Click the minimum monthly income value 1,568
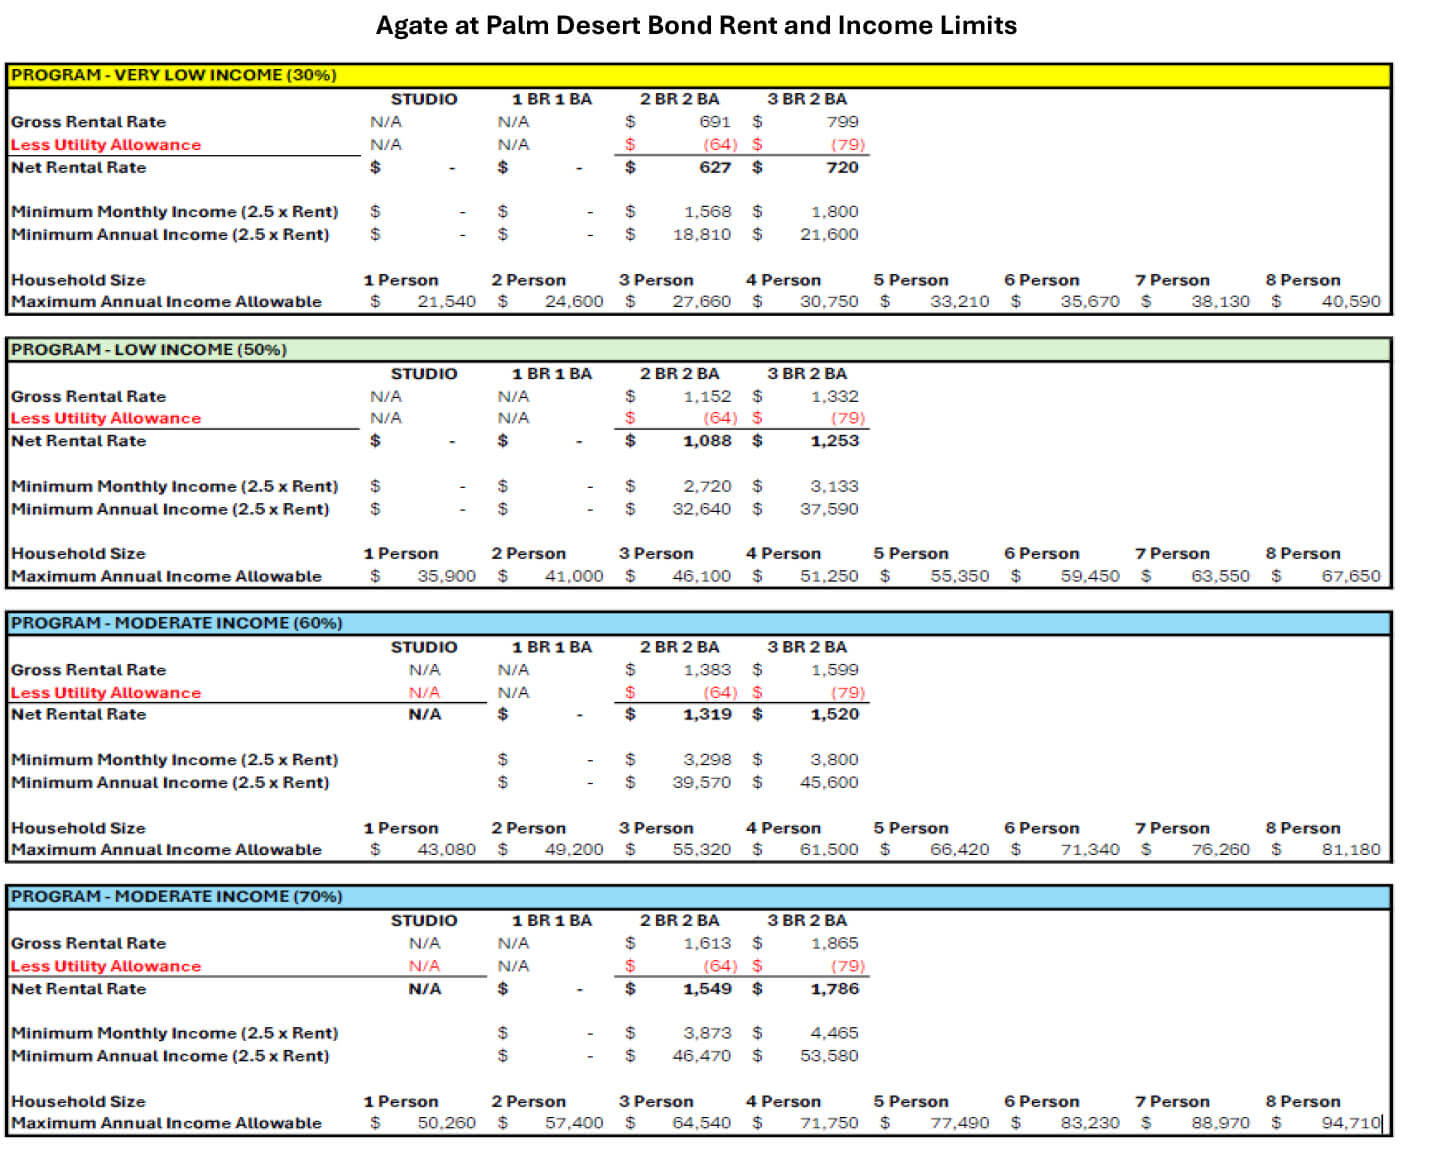 [x=707, y=212]
